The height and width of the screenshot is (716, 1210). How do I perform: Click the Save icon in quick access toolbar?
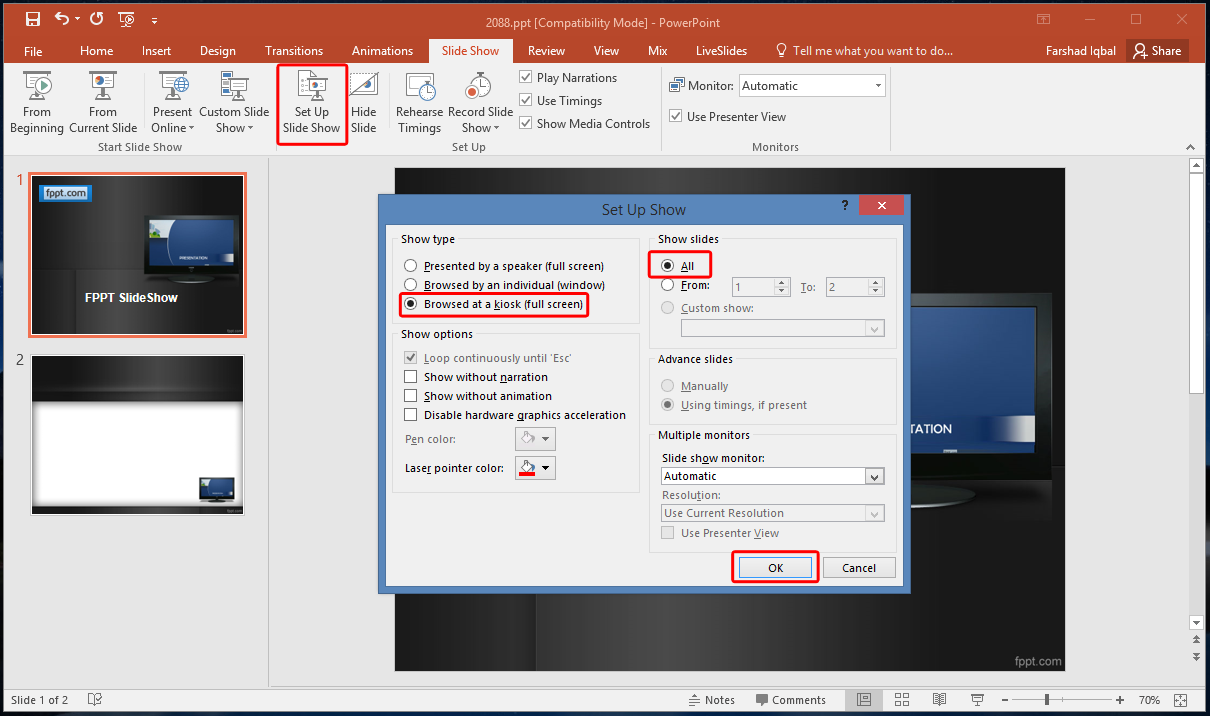point(33,19)
